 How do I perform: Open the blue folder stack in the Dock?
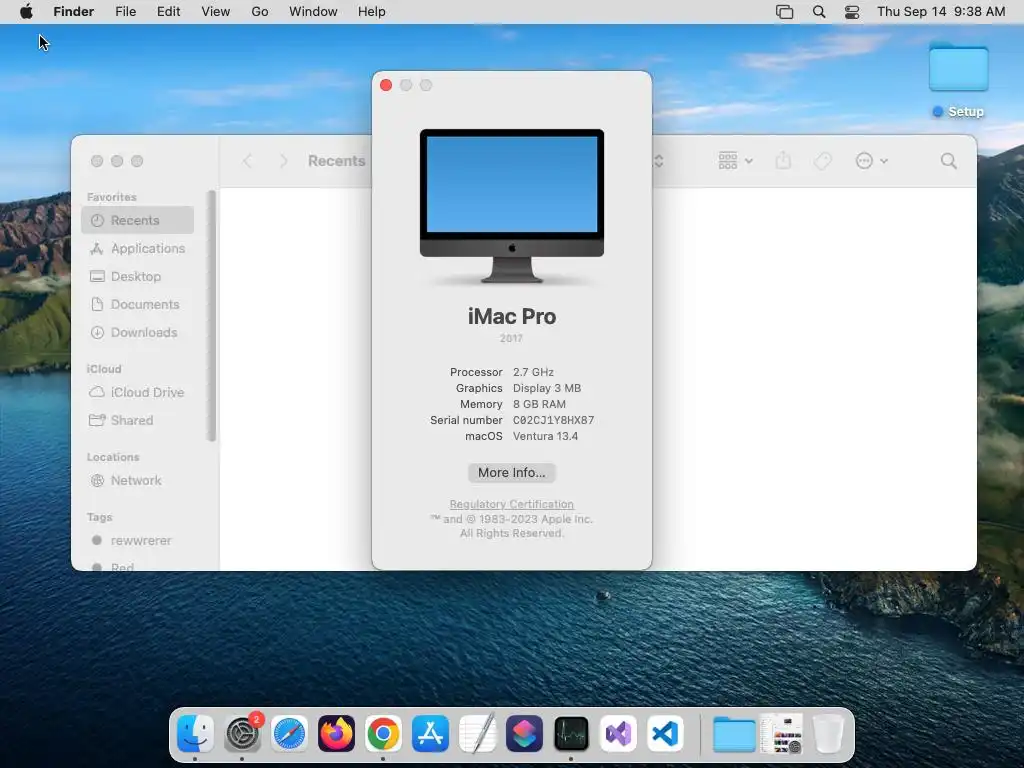734,733
